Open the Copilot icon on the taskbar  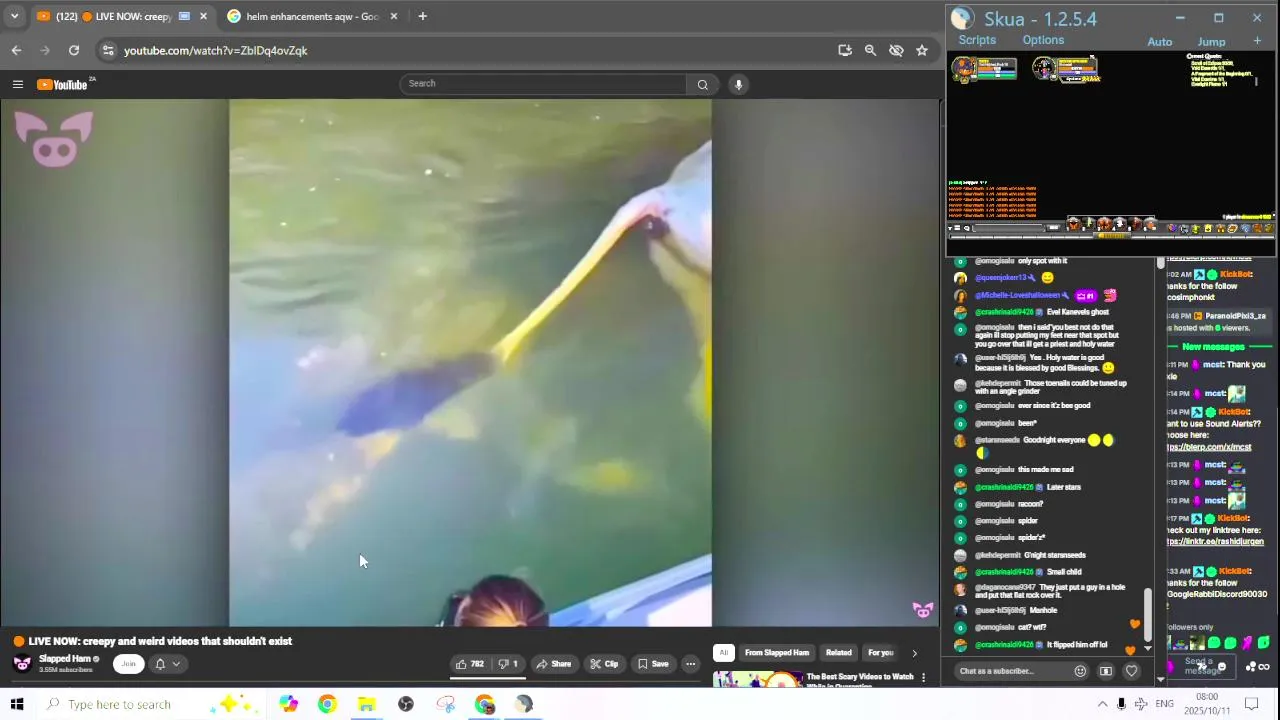[288, 704]
